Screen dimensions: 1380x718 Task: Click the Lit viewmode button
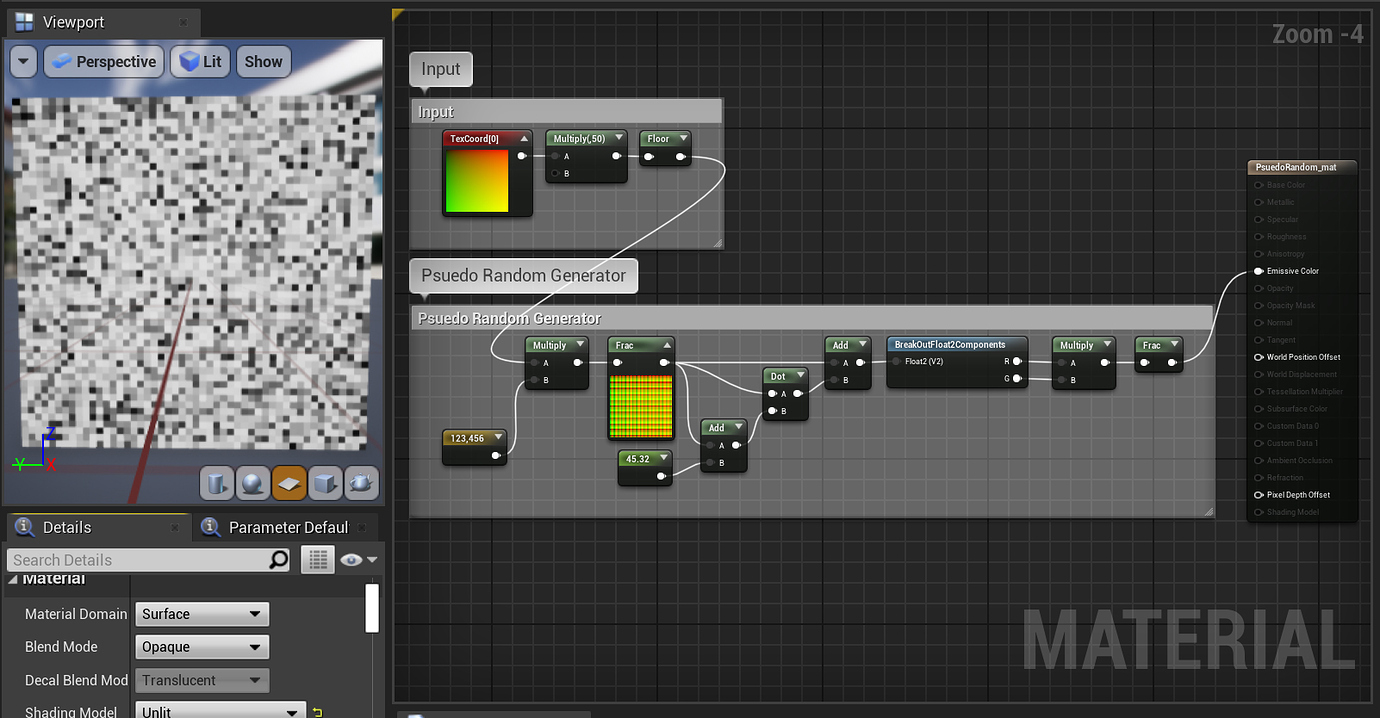click(x=199, y=61)
